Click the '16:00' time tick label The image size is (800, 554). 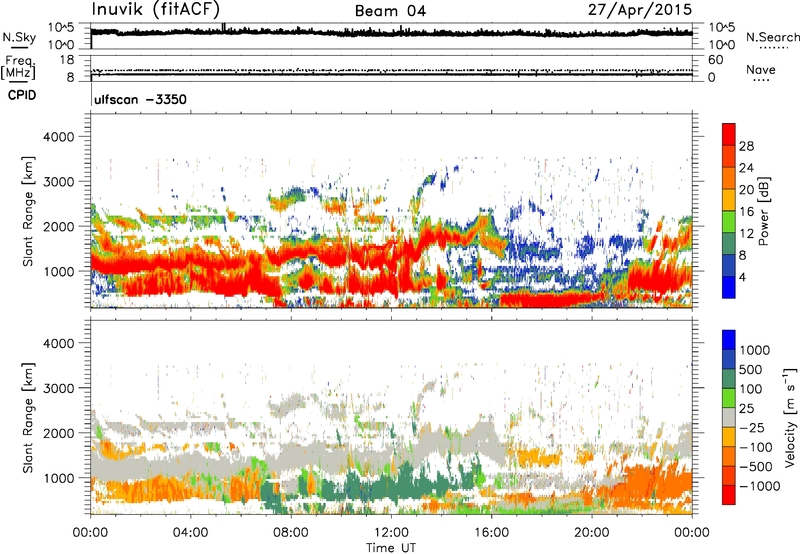click(491, 533)
